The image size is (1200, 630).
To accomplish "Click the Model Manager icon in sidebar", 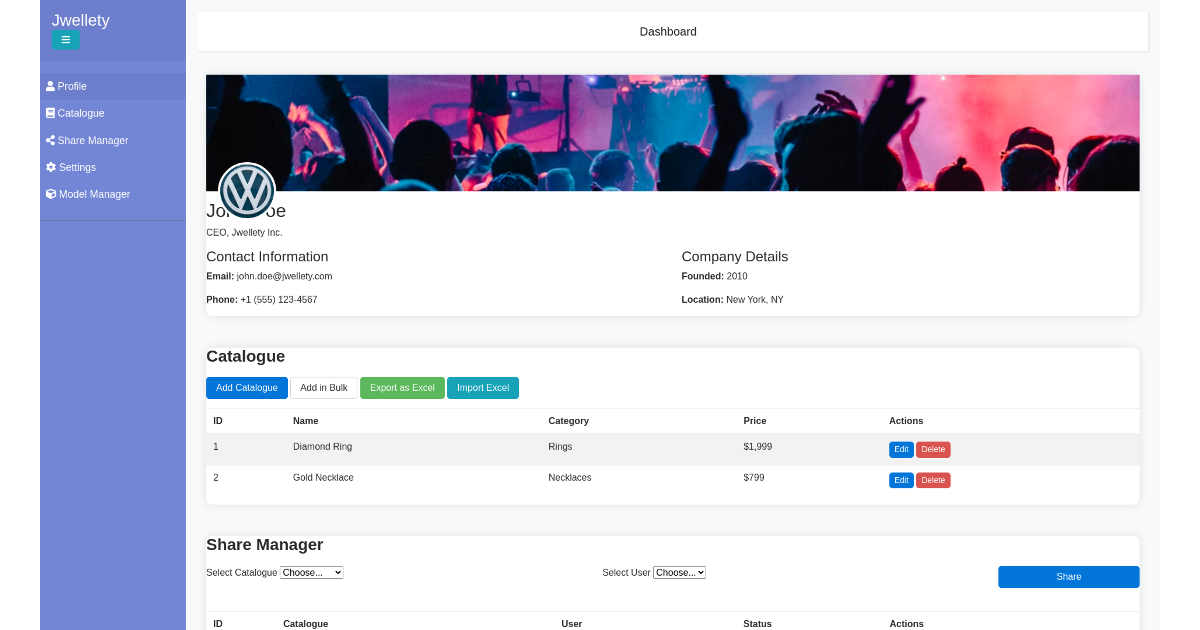I will click(x=49, y=194).
